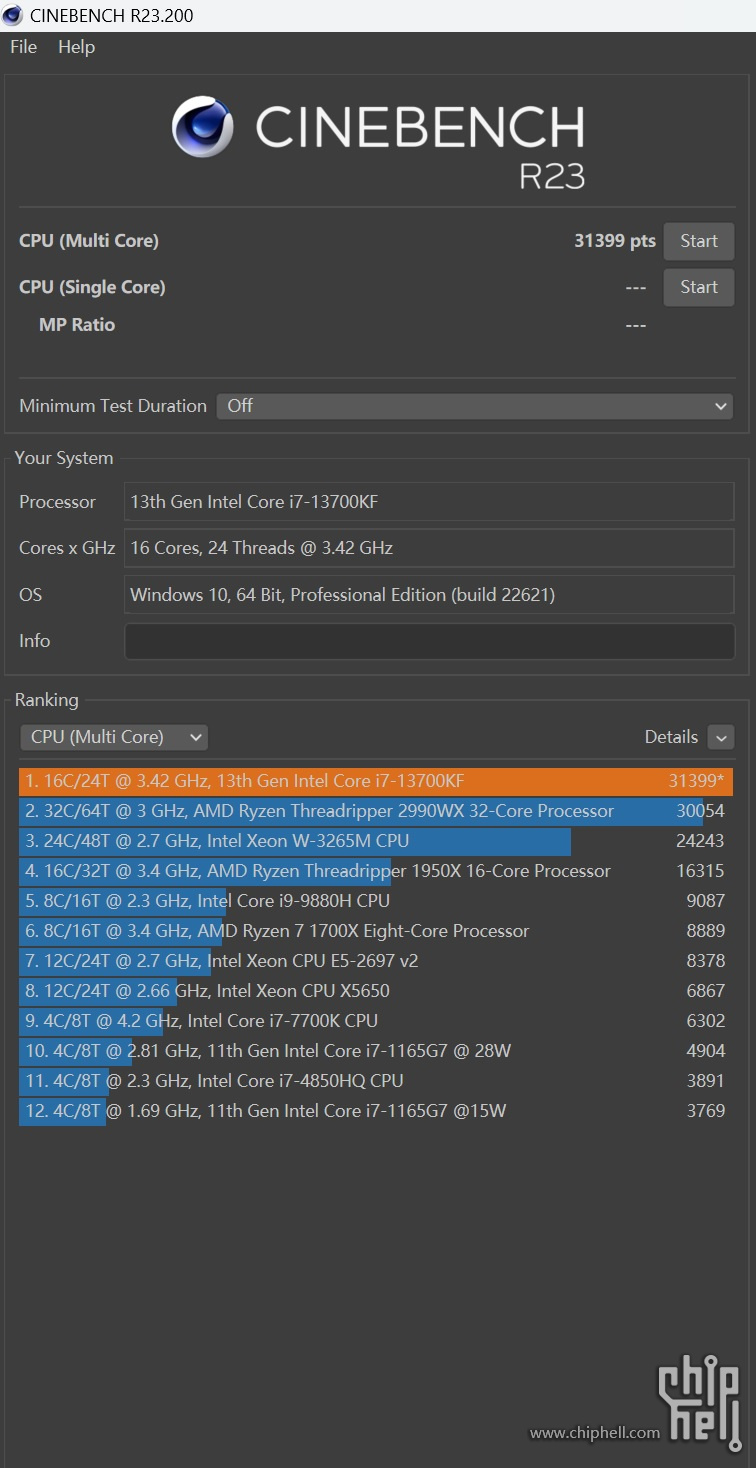The width and height of the screenshot is (756, 1468).
Task: Select ranking row Core i7-4850HQ
Action: 376,1081
